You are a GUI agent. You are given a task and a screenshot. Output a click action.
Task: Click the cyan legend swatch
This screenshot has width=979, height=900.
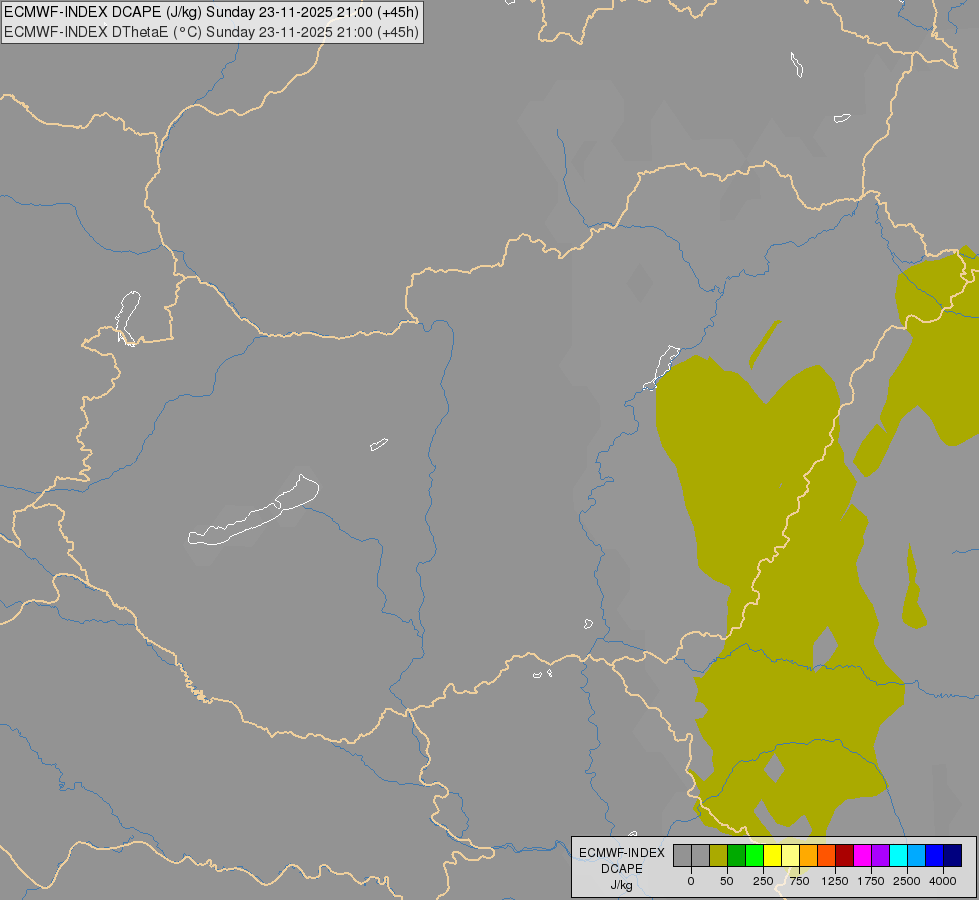[898, 856]
